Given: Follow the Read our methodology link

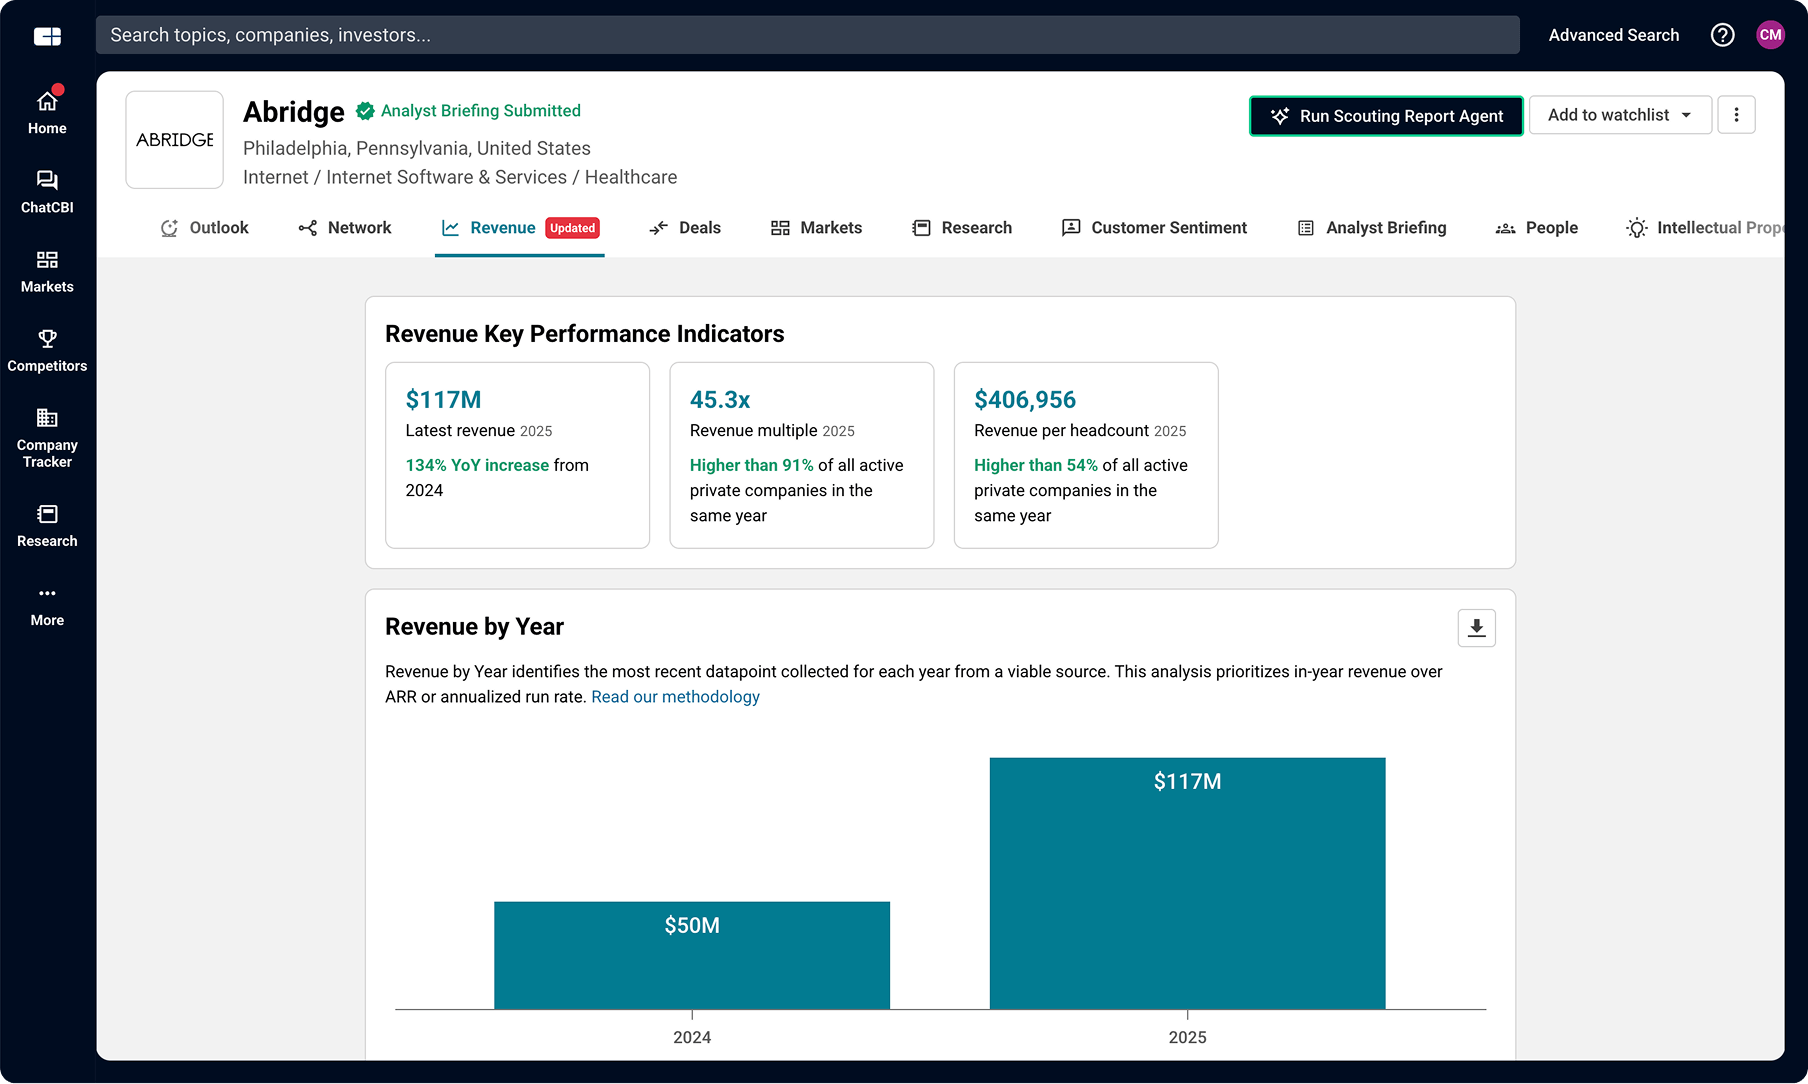Looking at the screenshot, I should pos(675,697).
